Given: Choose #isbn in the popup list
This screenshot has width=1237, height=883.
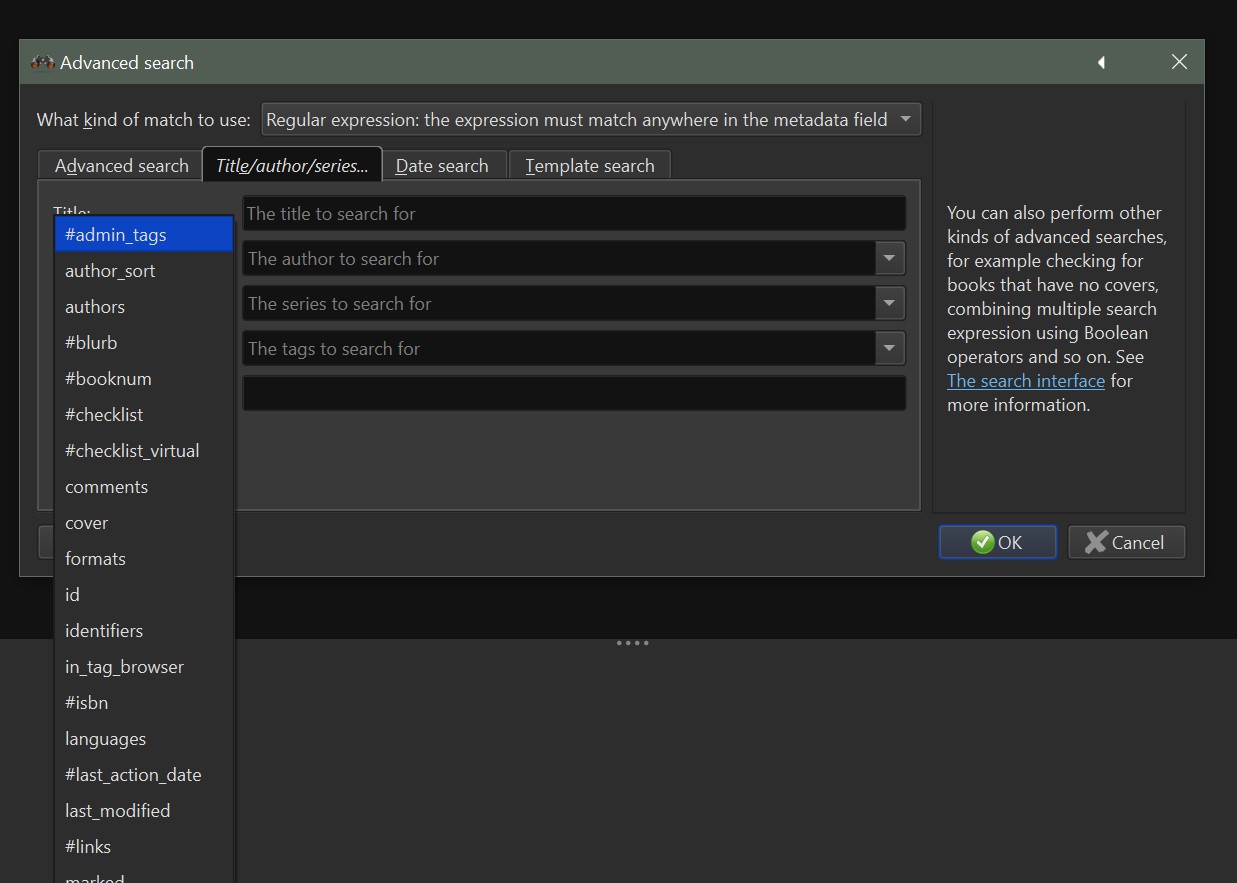Looking at the screenshot, I should click(144, 703).
